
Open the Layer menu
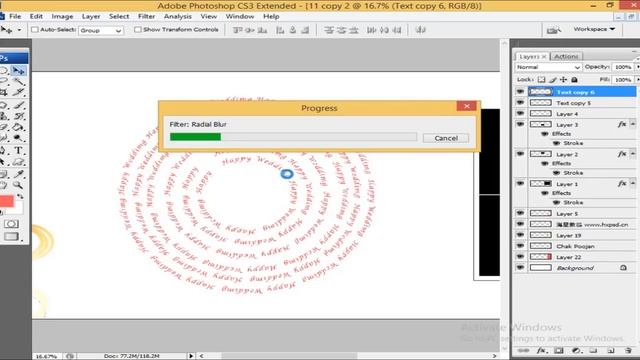pyautogui.click(x=91, y=16)
